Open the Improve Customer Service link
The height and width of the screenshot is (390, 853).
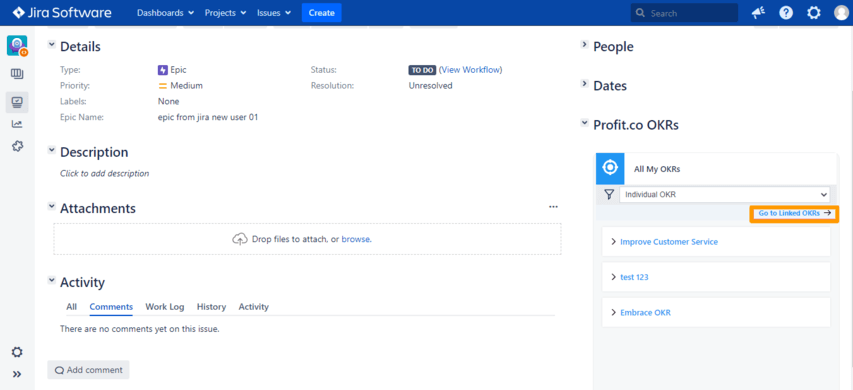click(669, 242)
